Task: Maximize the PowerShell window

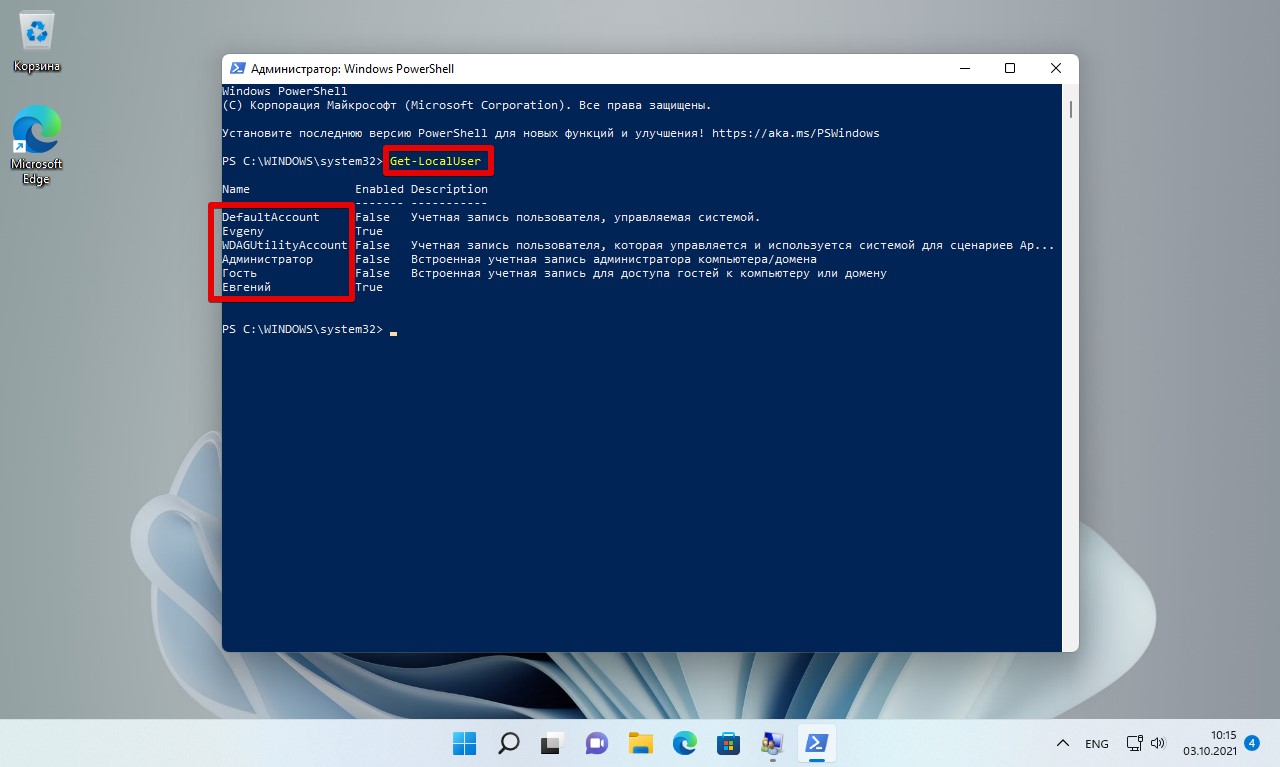Action: 1010,69
